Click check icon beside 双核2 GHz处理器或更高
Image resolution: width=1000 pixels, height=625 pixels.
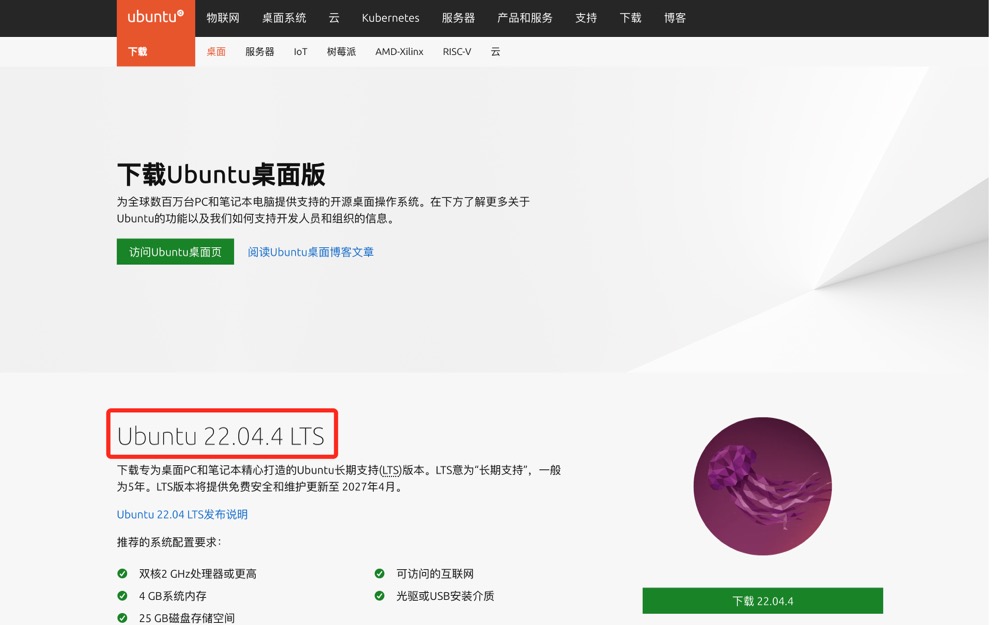pyautogui.click(x=122, y=573)
